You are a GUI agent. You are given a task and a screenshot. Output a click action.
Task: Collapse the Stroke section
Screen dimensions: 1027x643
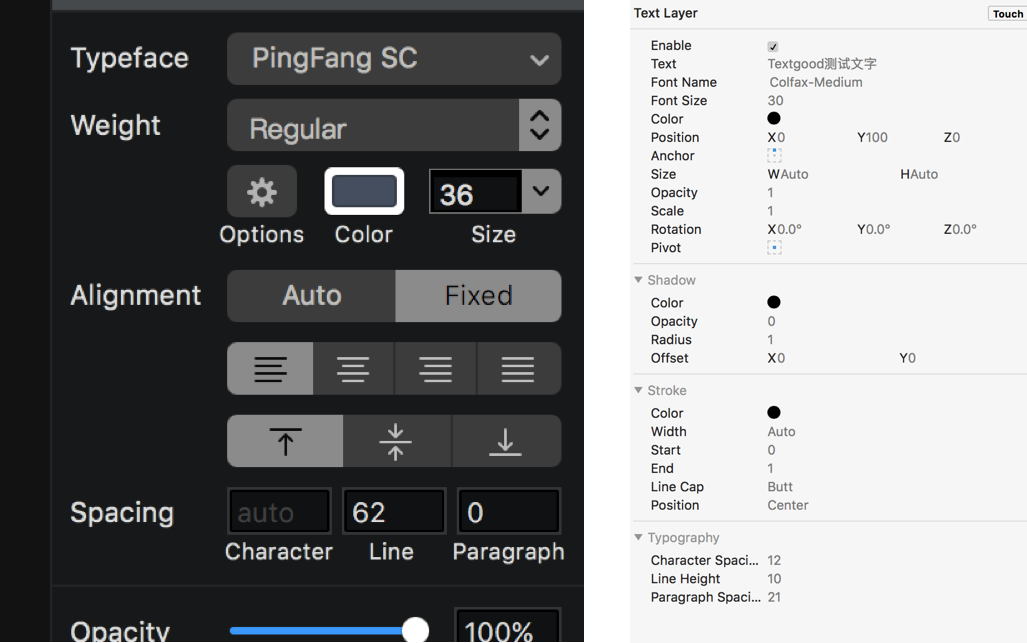click(638, 390)
